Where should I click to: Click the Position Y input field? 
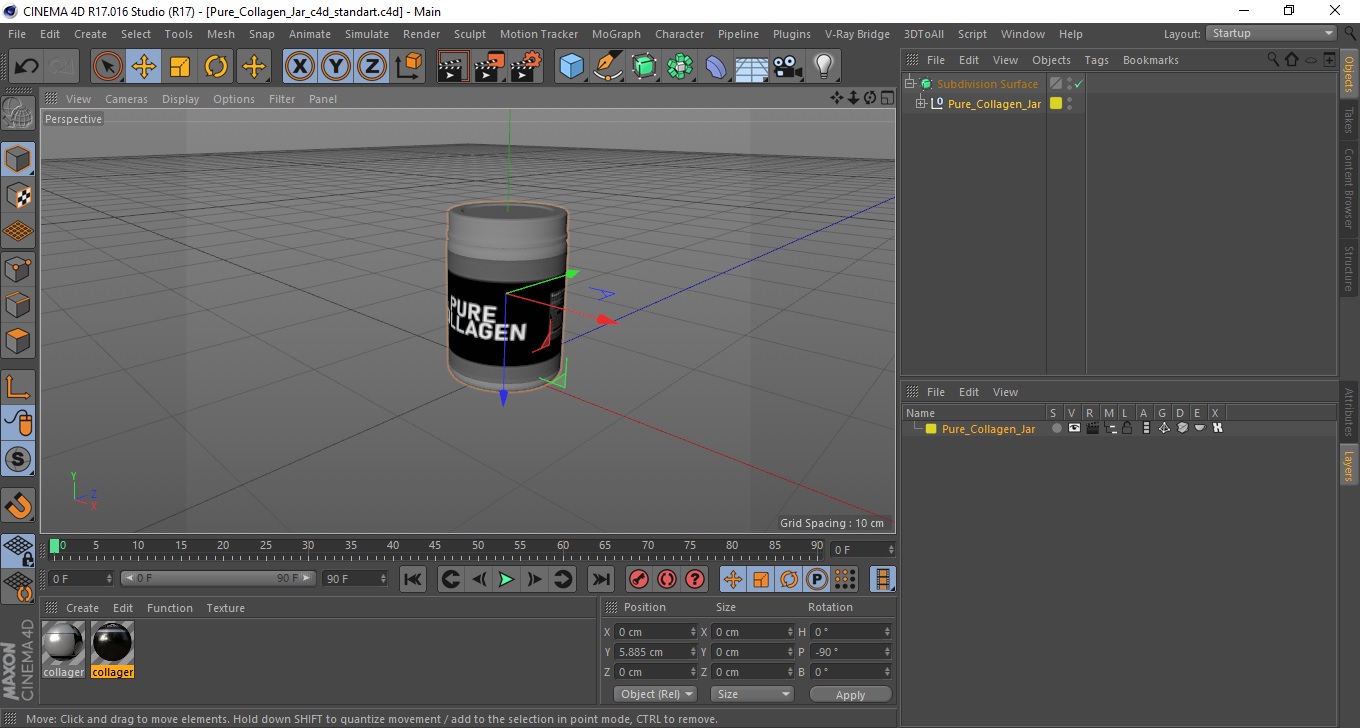[x=656, y=652]
